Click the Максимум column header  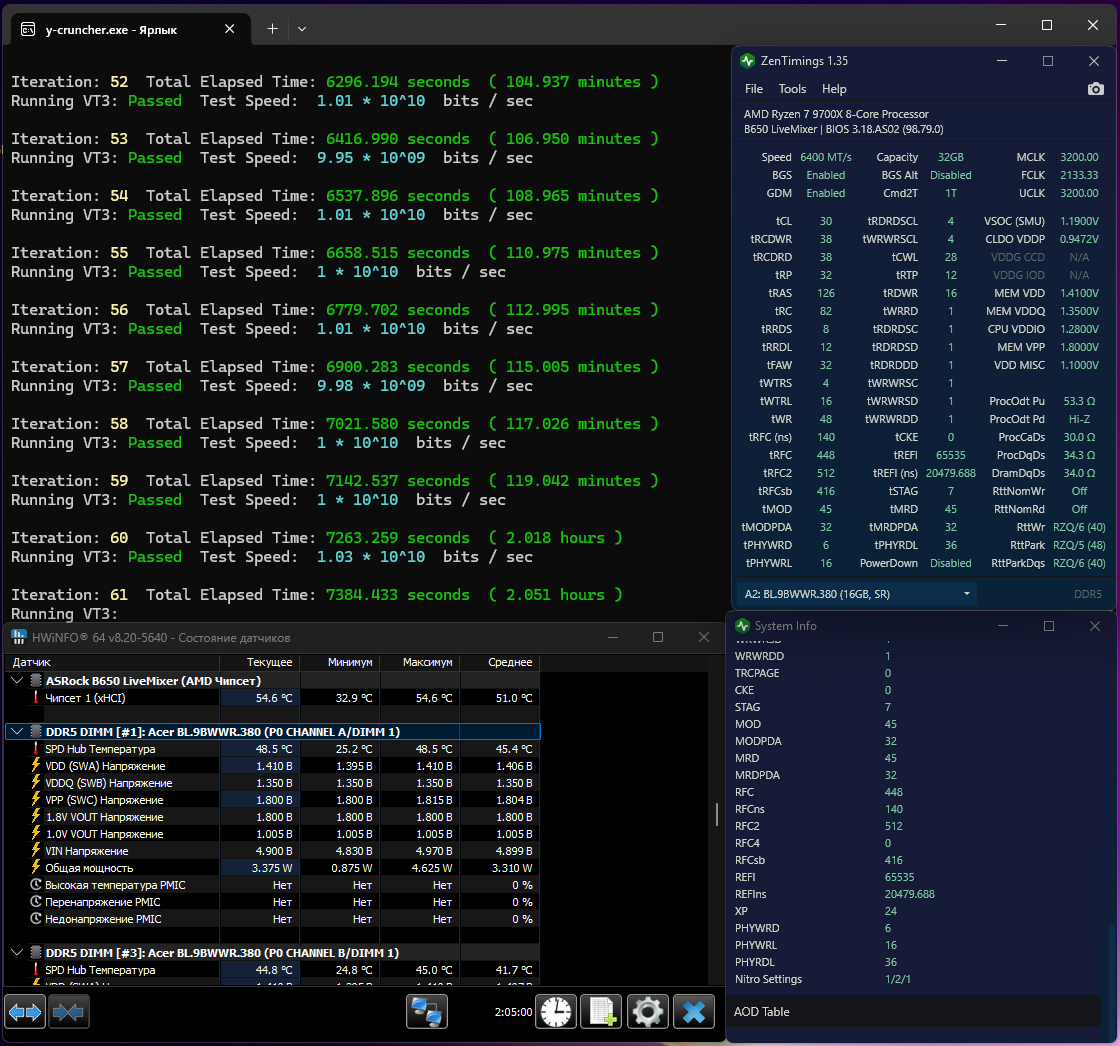click(421, 662)
